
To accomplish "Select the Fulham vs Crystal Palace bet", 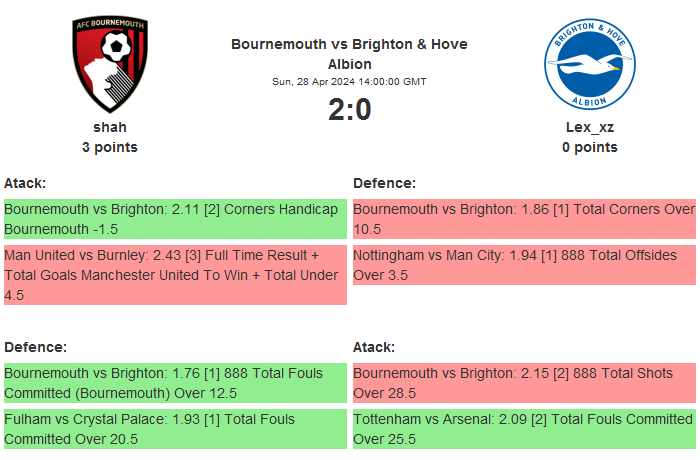I will 175,429.
